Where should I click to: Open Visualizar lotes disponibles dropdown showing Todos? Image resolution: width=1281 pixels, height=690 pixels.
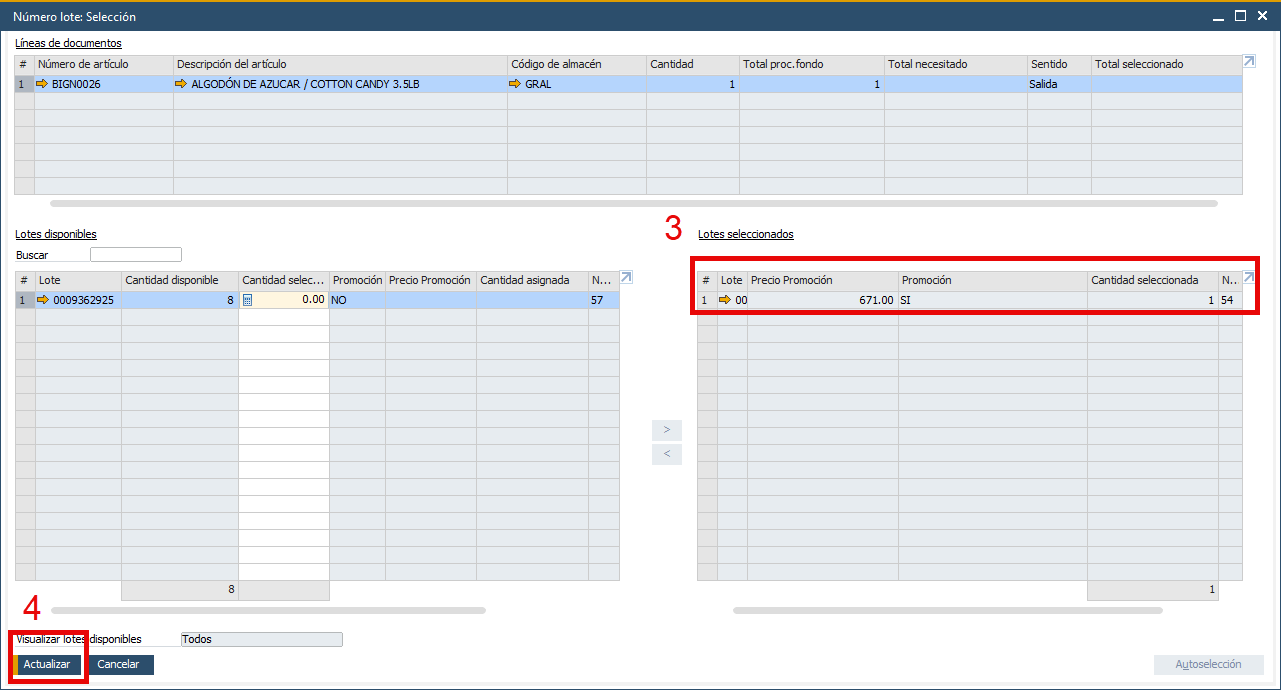[x=261, y=639]
